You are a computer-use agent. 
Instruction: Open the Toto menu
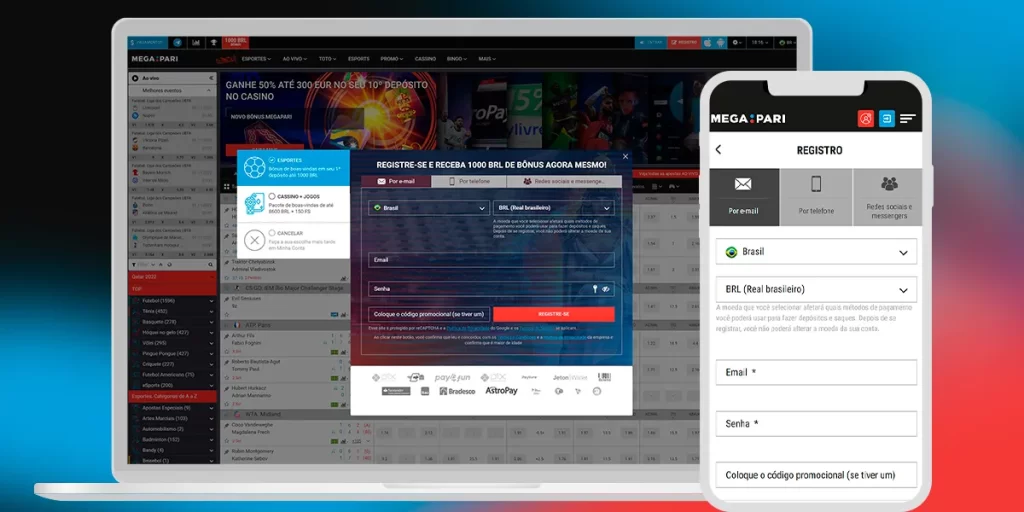328,59
